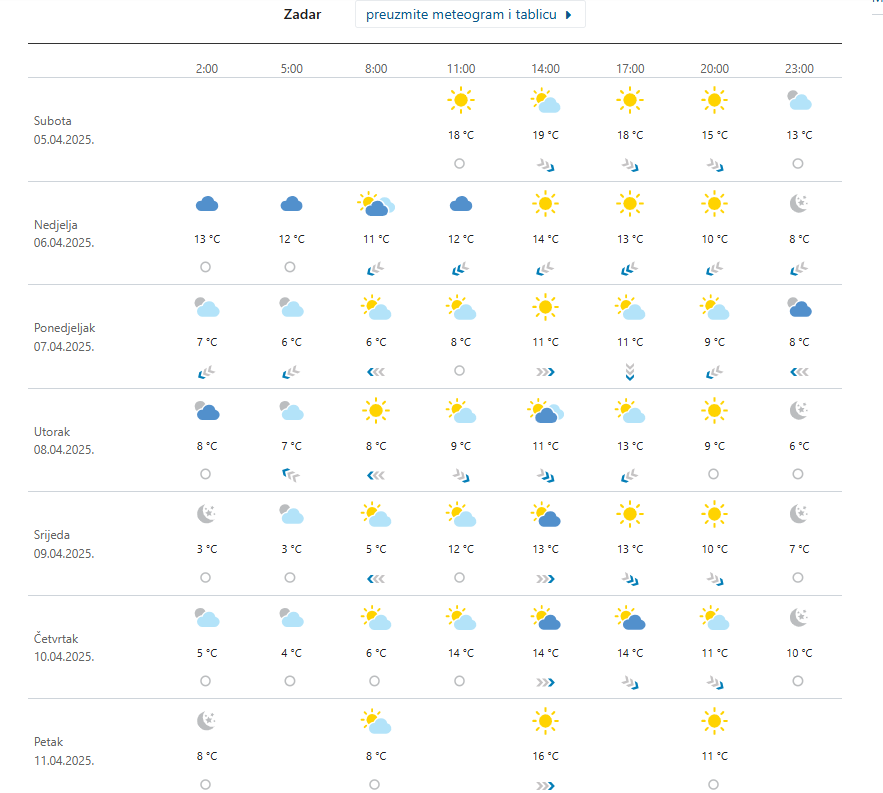Viewport: 883px width, 793px height.
Task: Click the 2:00 column header
Action: click(x=207, y=69)
